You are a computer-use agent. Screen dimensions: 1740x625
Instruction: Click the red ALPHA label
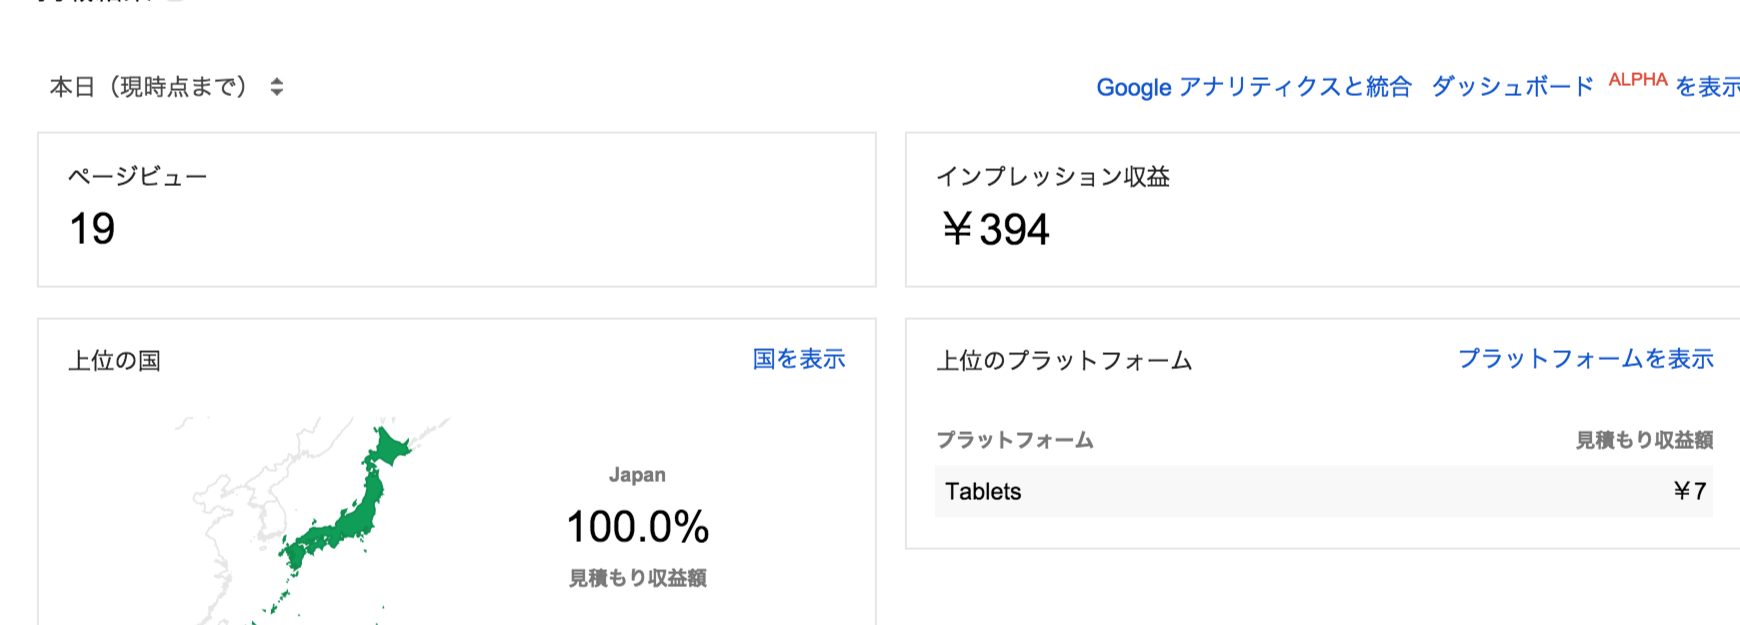(1638, 80)
